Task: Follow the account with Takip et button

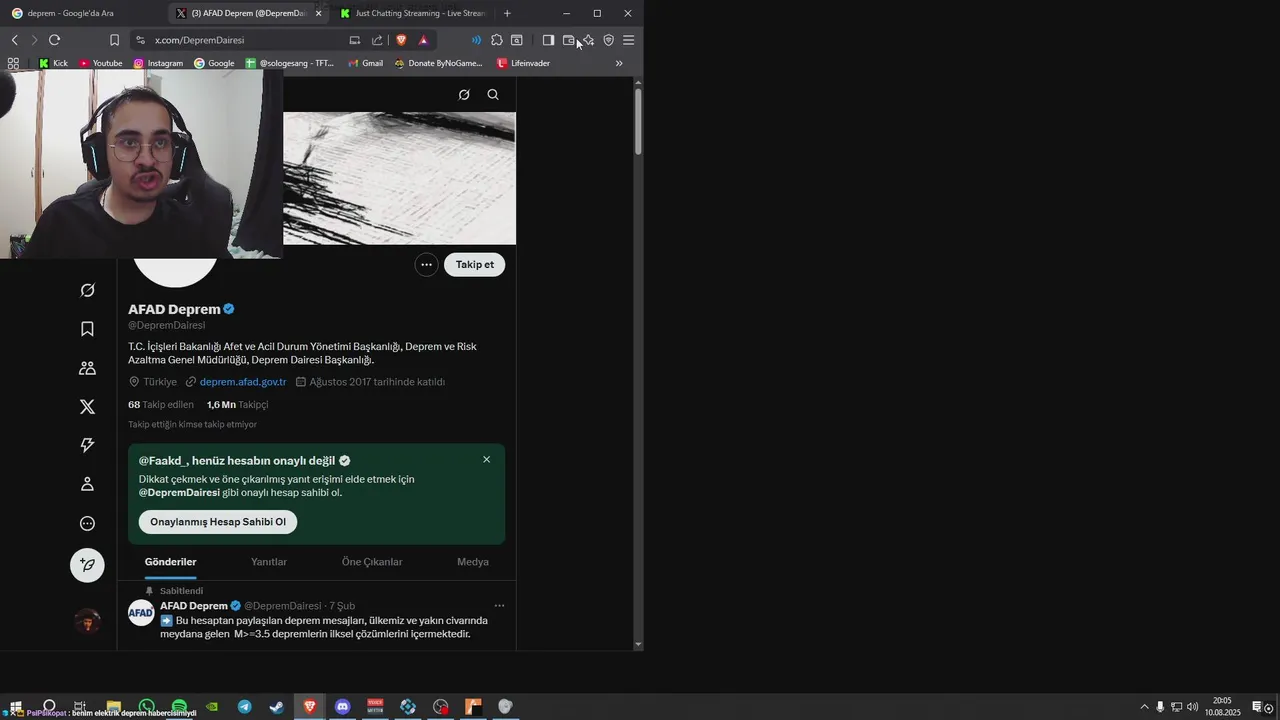Action: click(x=475, y=265)
